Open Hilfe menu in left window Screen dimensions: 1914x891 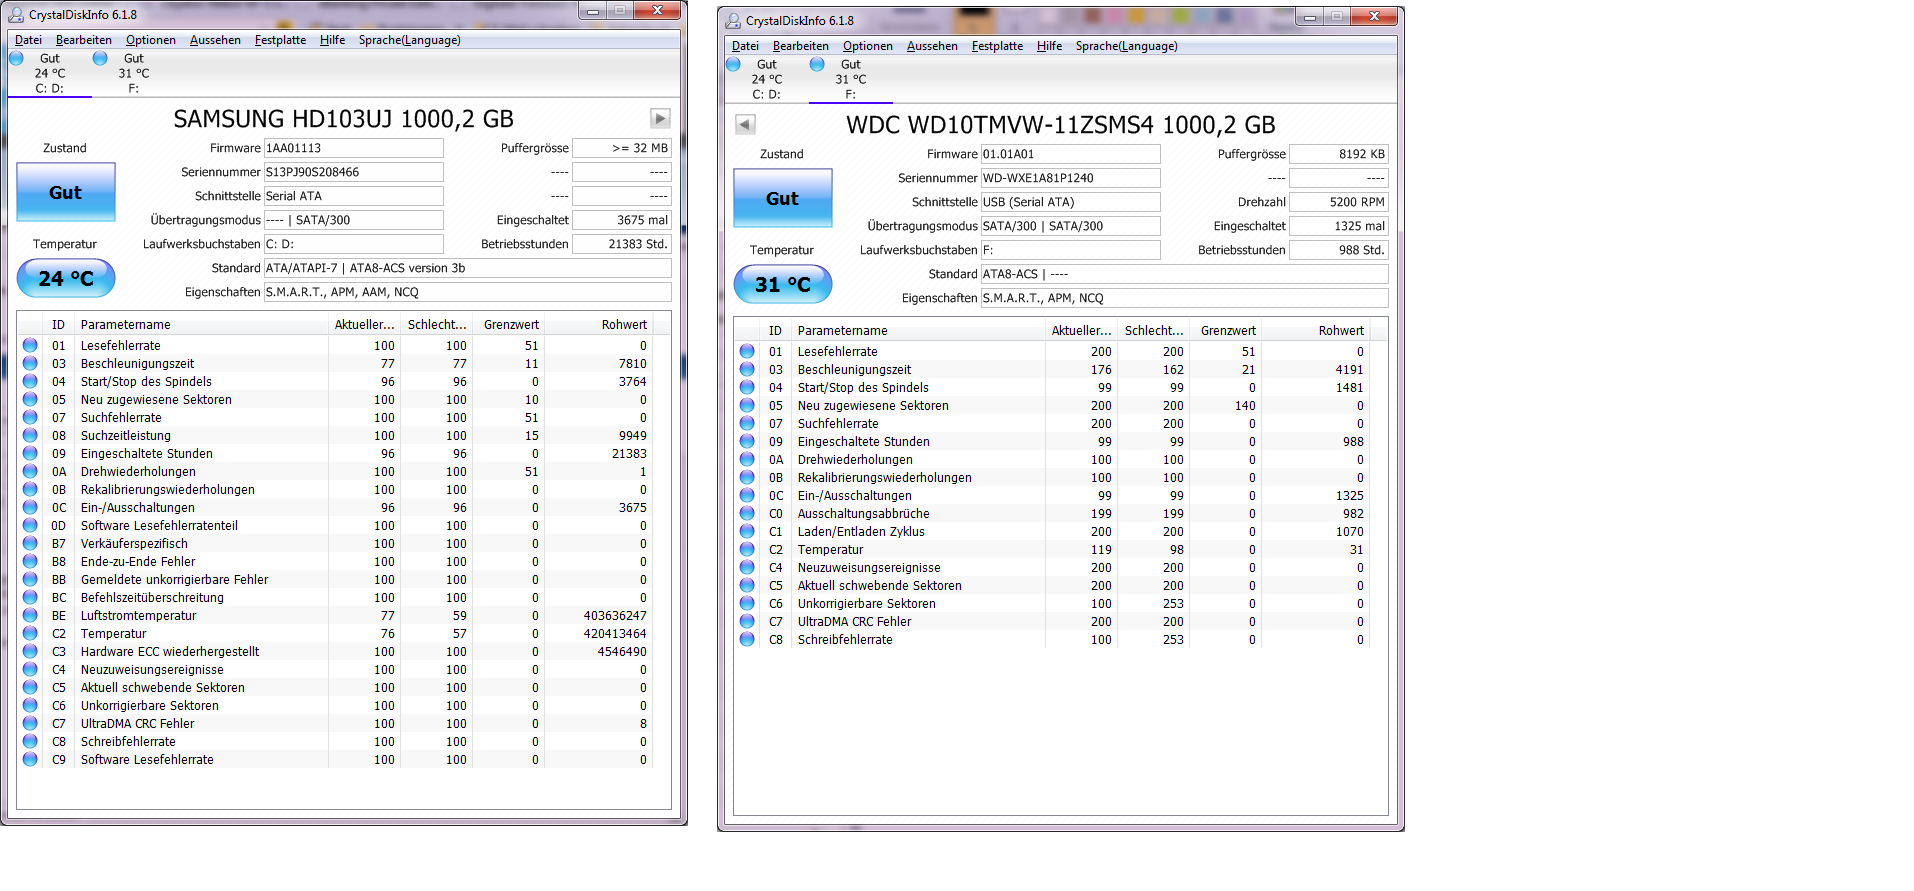point(332,40)
